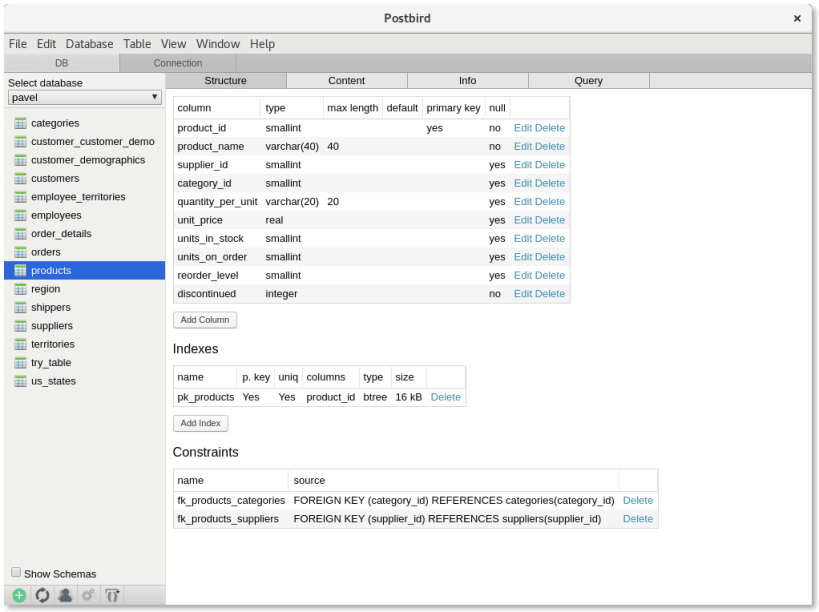Click Delete for unit_price column
819x612 pixels.
[549, 220]
